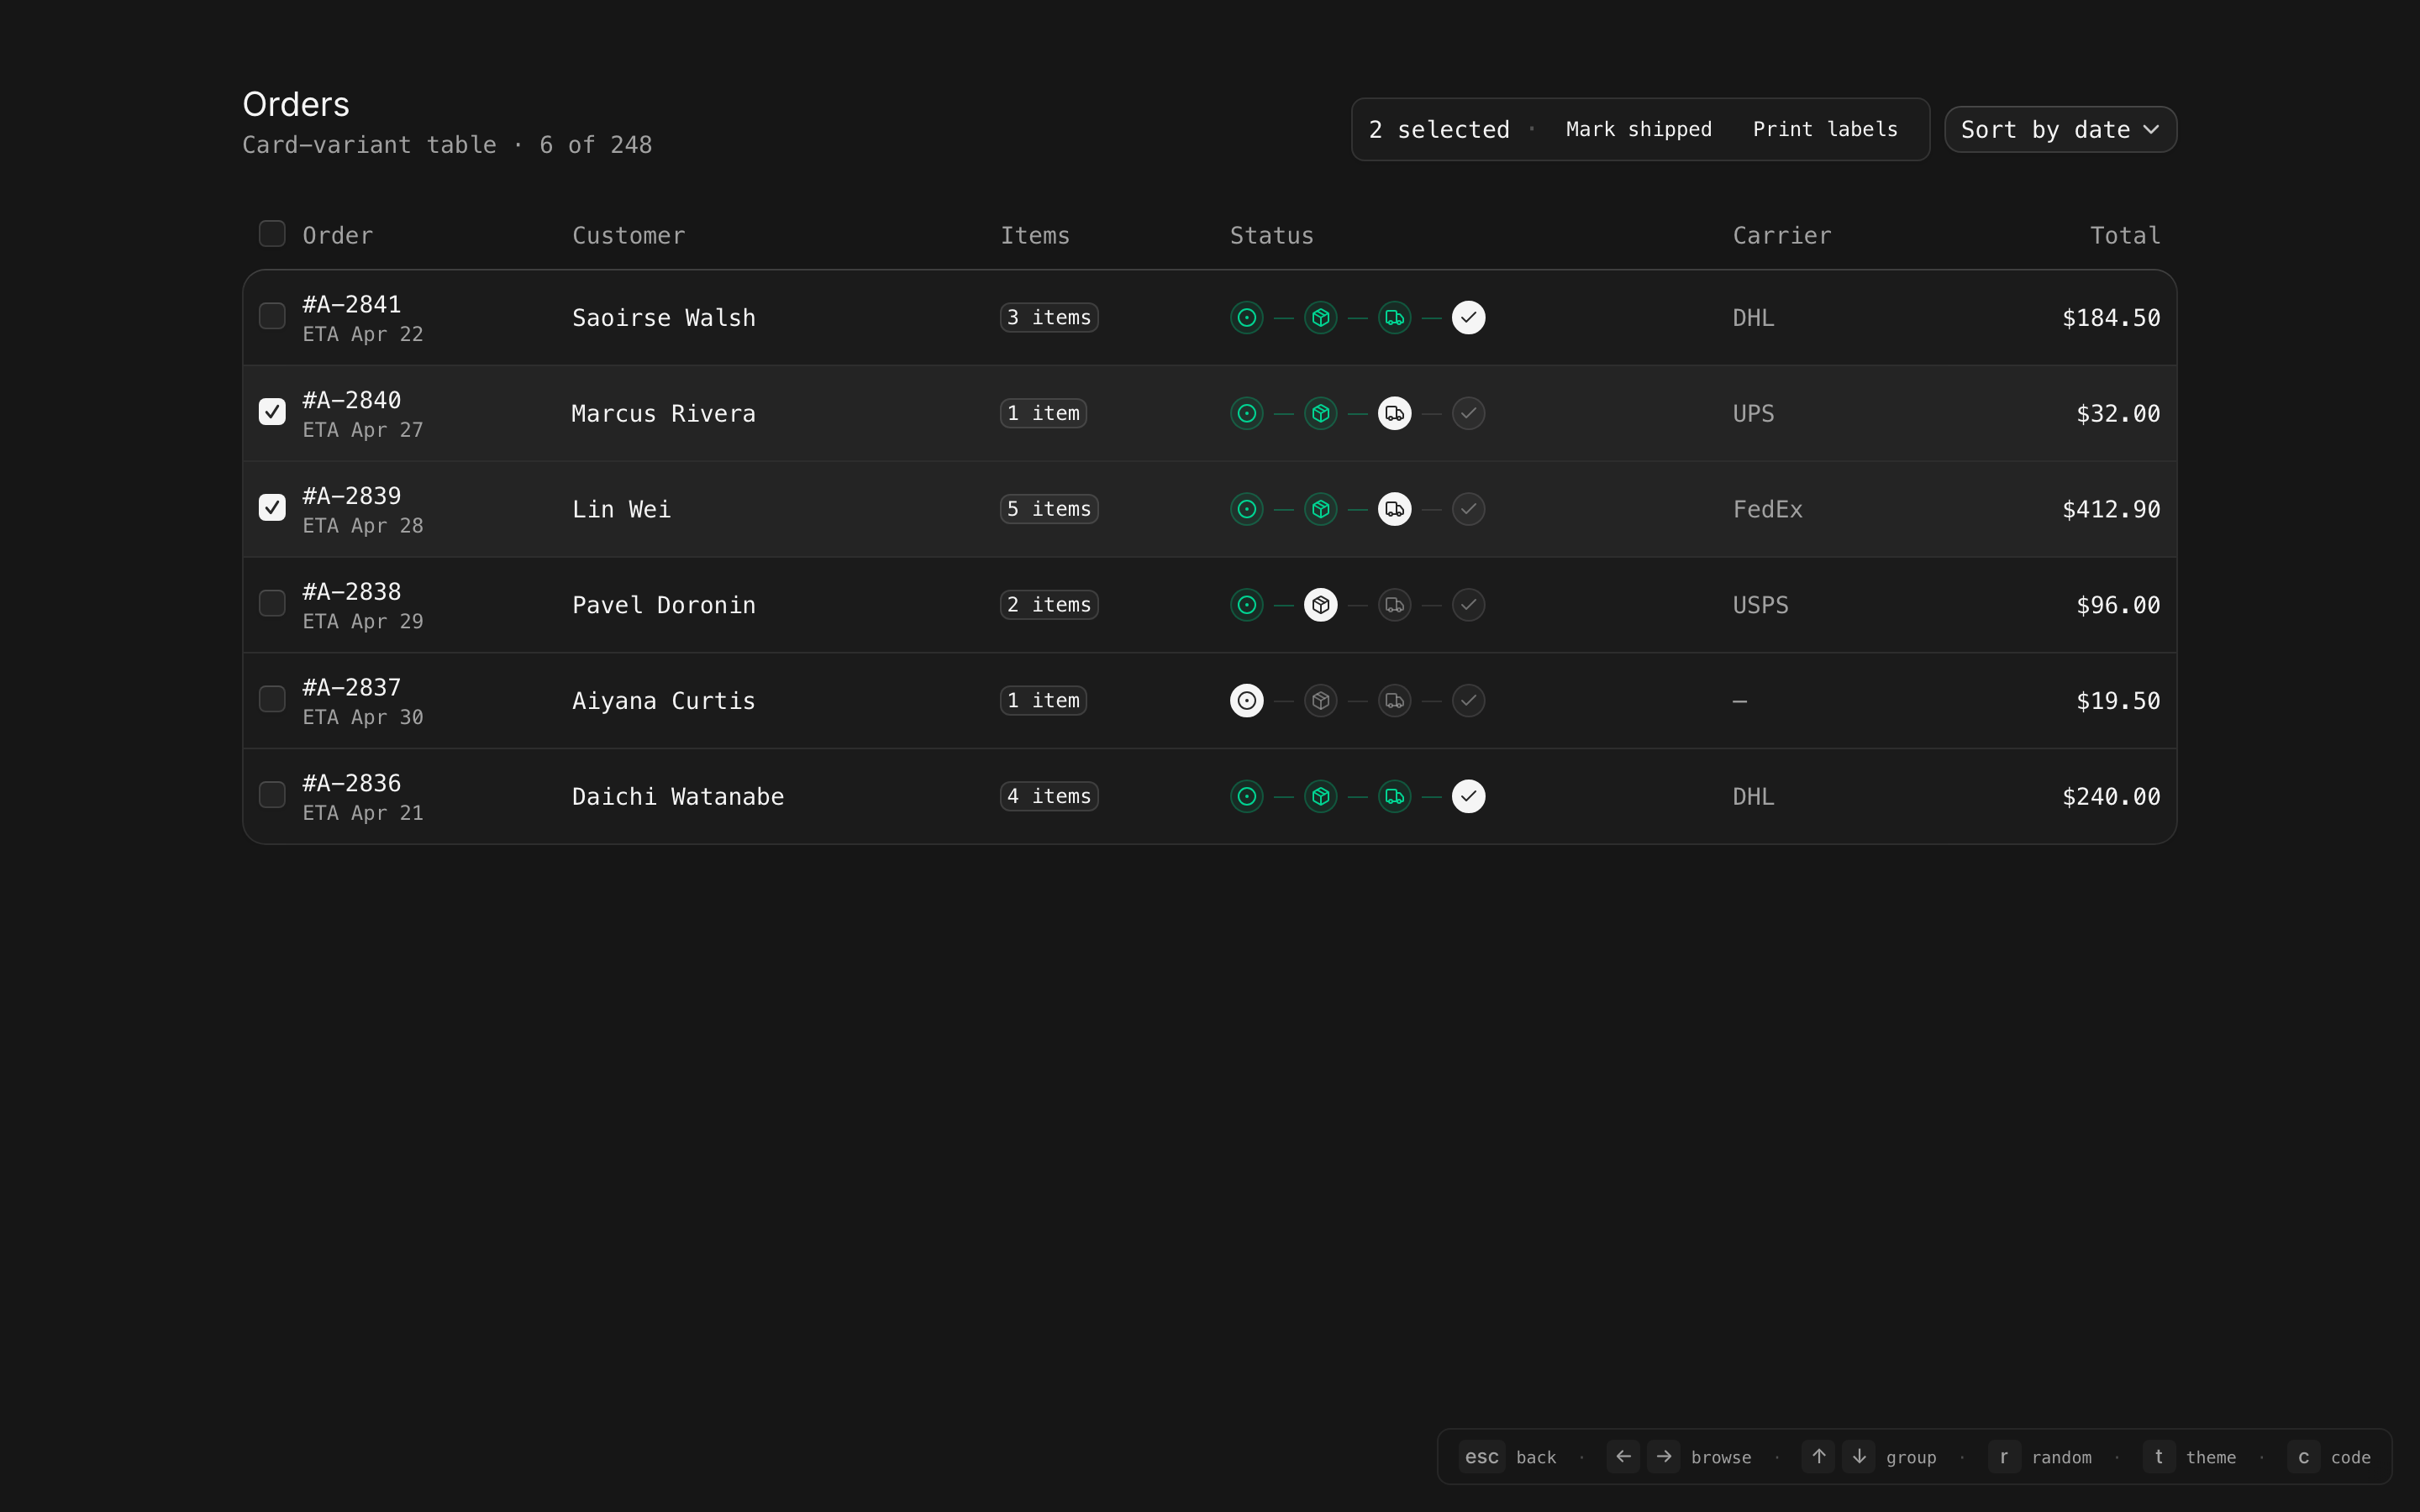This screenshot has width=2420, height=1512.
Task: Click the greyed truck icon for order #A-2837
Action: point(1394,701)
